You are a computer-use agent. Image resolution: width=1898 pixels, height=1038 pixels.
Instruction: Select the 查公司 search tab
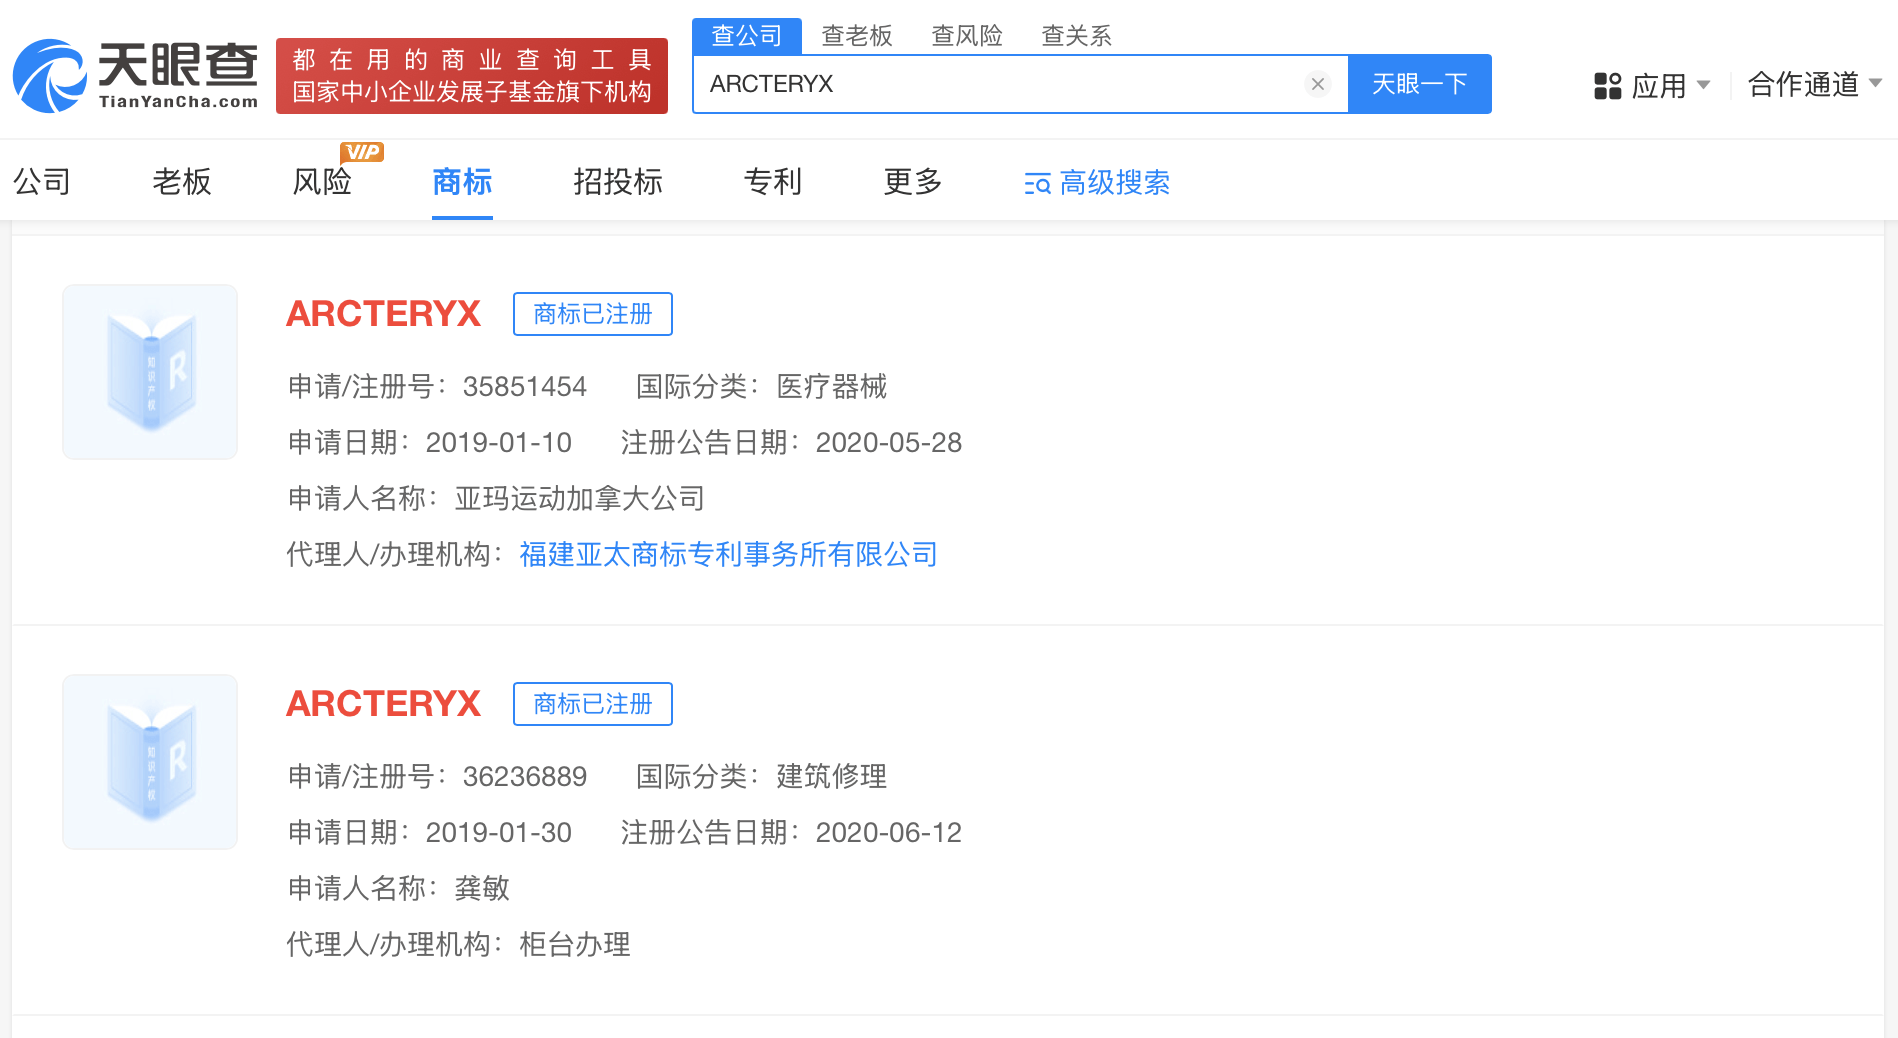tap(747, 36)
